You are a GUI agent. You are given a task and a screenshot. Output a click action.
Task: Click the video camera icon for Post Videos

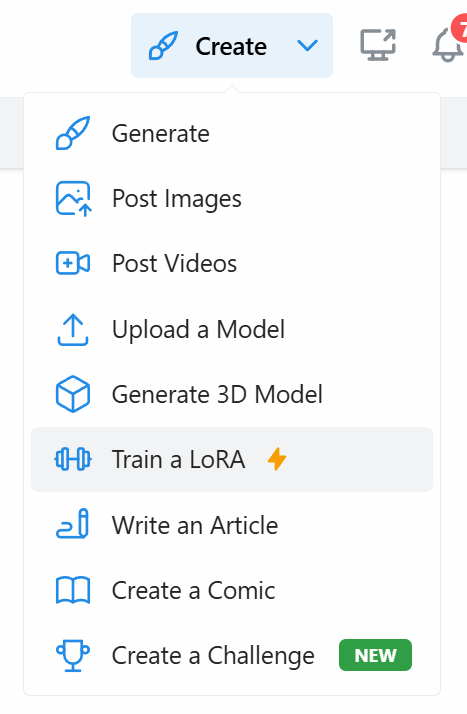coord(73,263)
